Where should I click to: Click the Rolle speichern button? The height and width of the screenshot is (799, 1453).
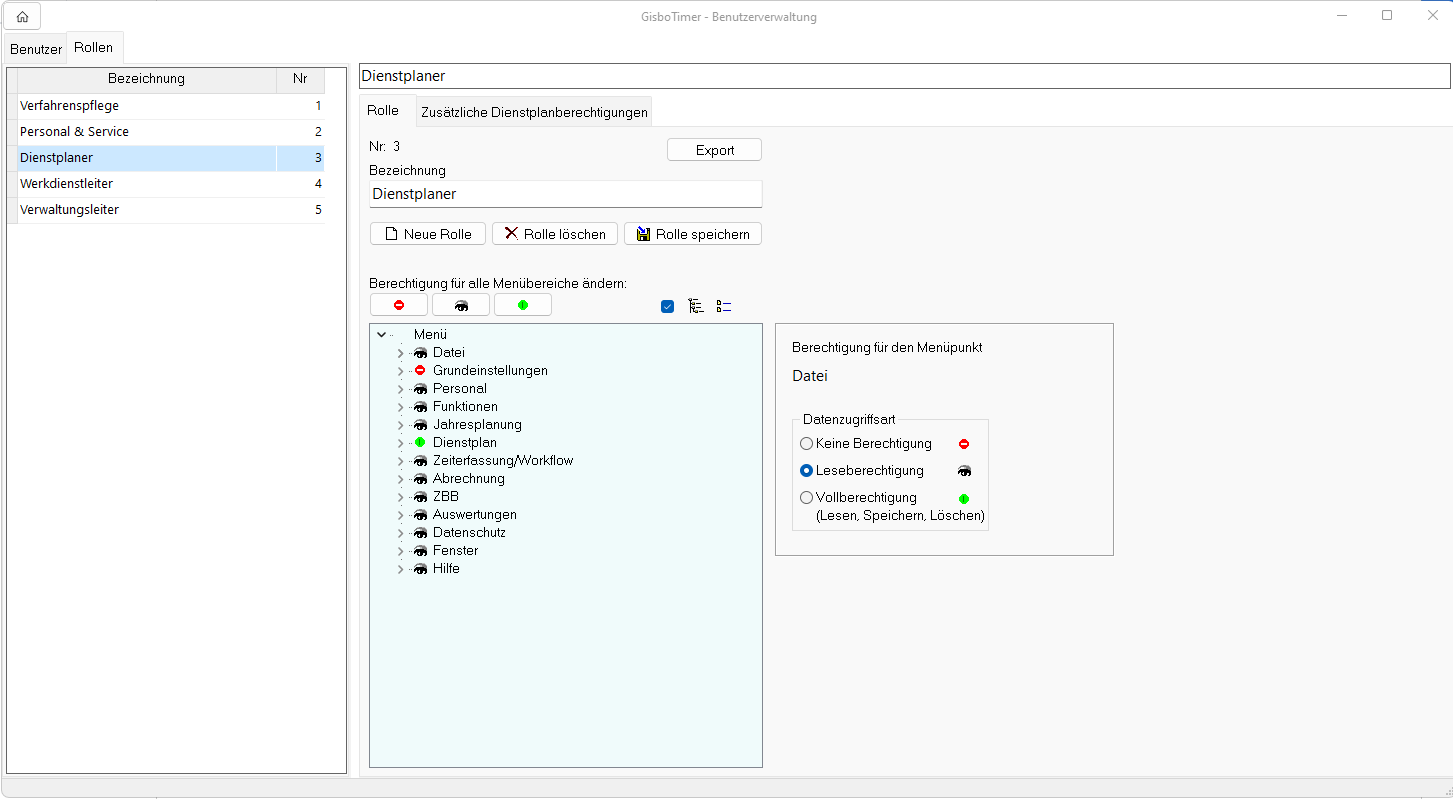[x=693, y=234]
